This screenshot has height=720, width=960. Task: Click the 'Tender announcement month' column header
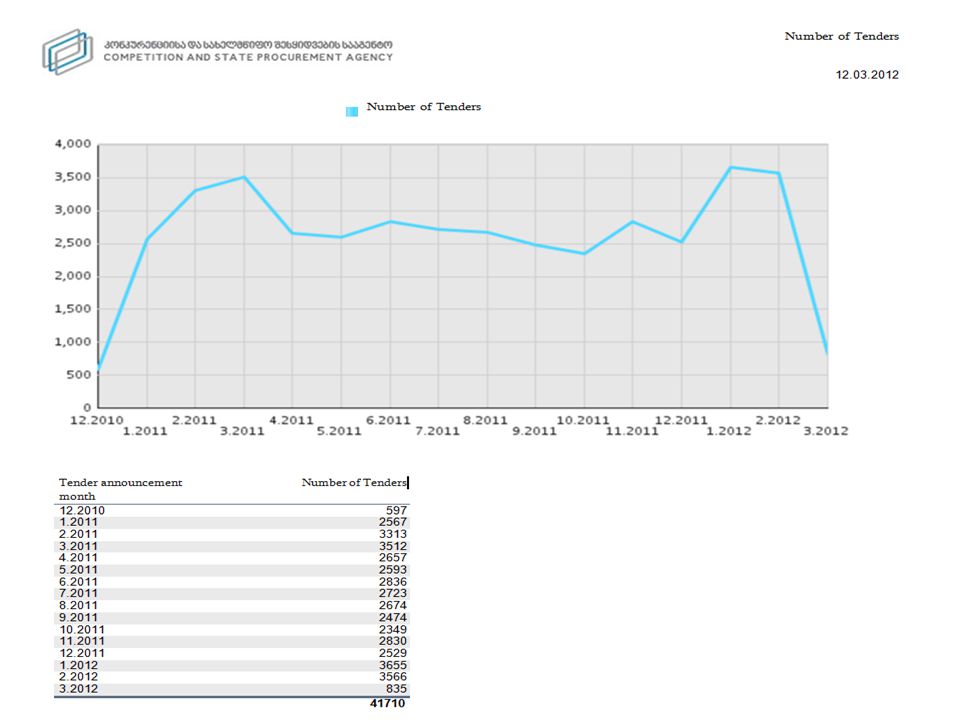click(121, 489)
